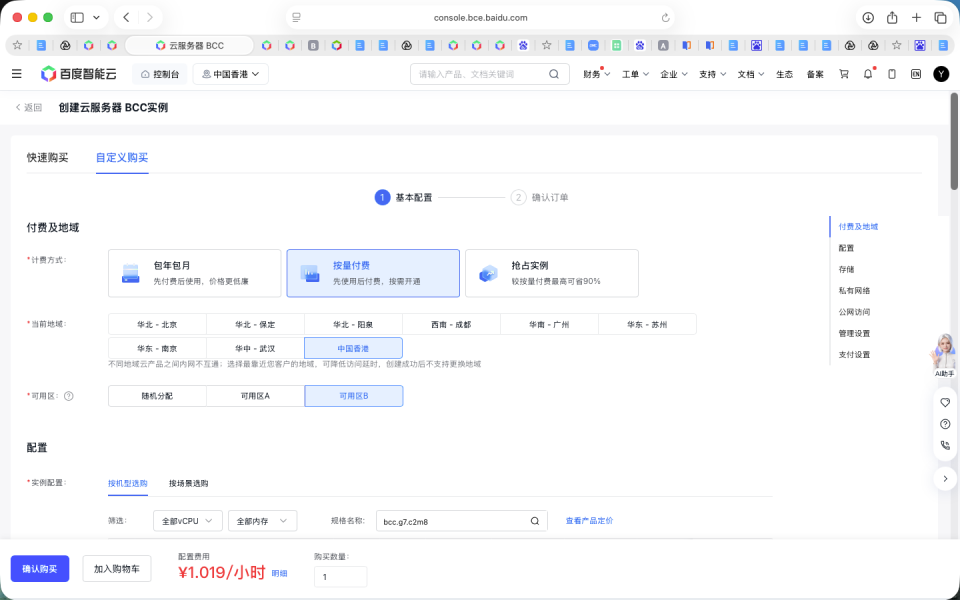Jump to 私有网络 in the side anchor list
The height and width of the screenshot is (600, 960).
(854, 291)
